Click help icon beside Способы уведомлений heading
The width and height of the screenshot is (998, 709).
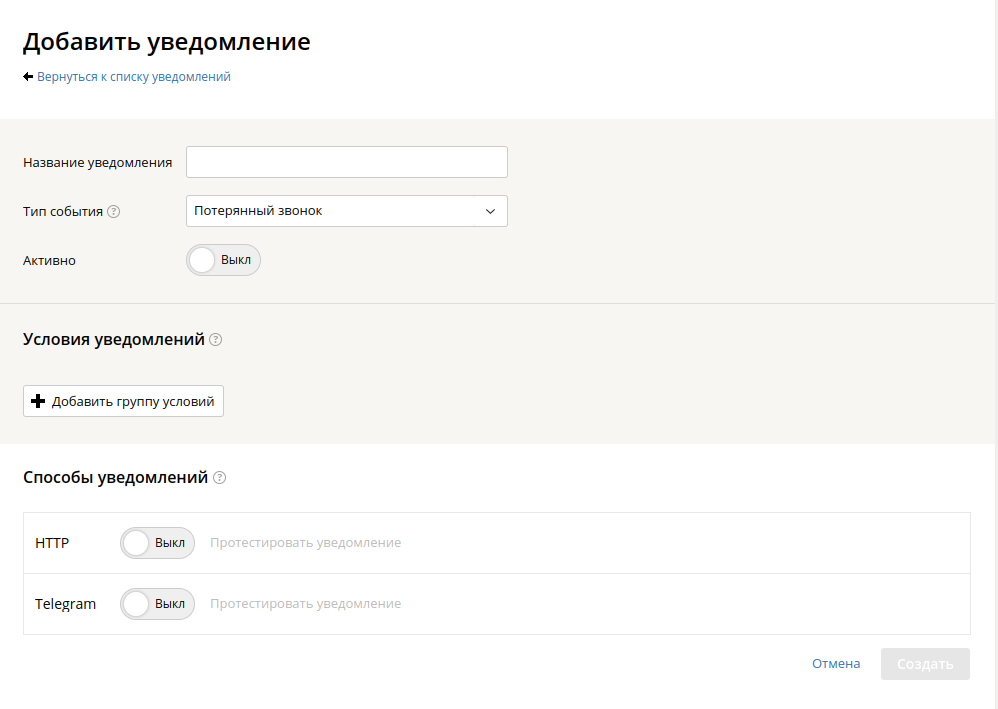click(220, 478)
